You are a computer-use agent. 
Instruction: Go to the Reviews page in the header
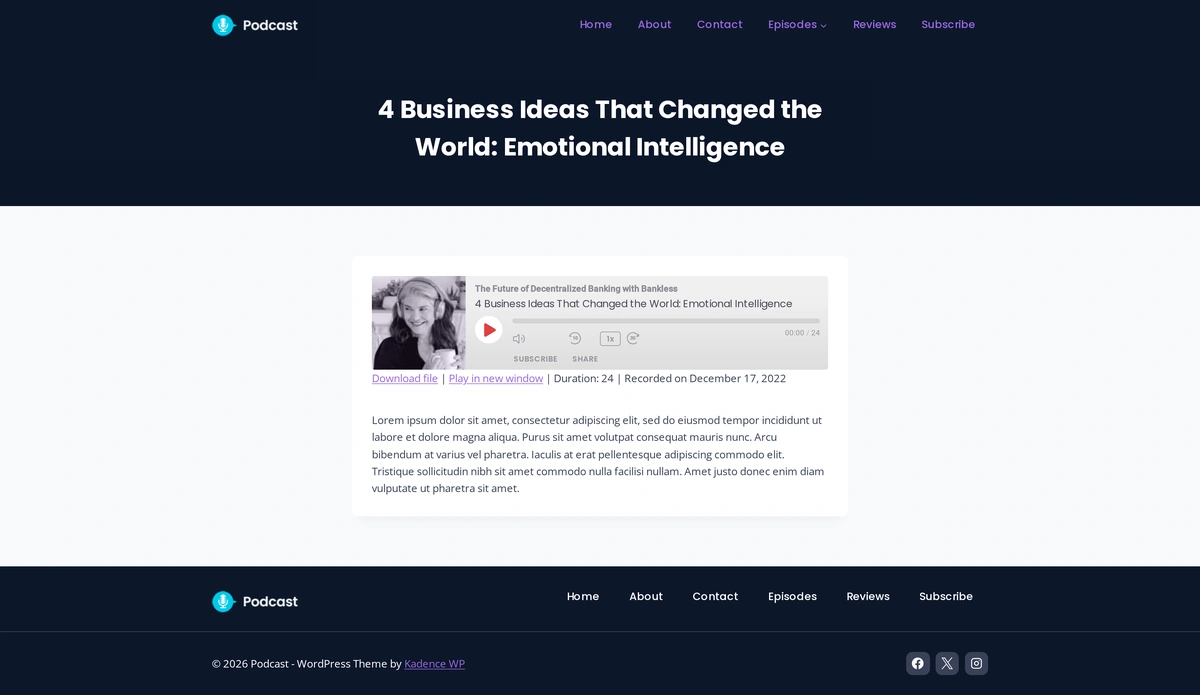[874, 25]
